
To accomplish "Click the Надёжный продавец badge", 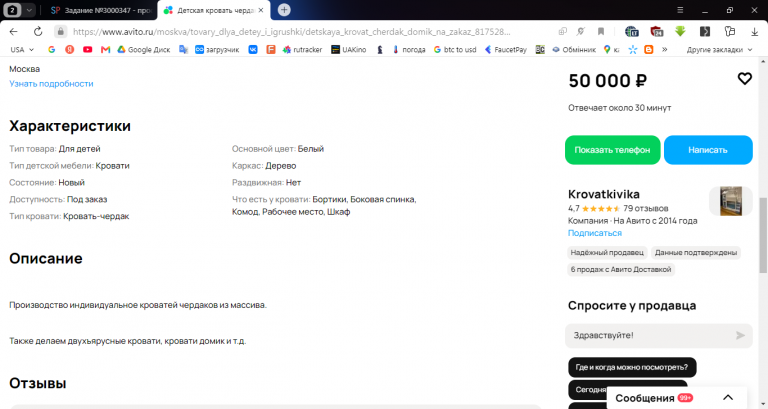I will [x=607, y=253].
